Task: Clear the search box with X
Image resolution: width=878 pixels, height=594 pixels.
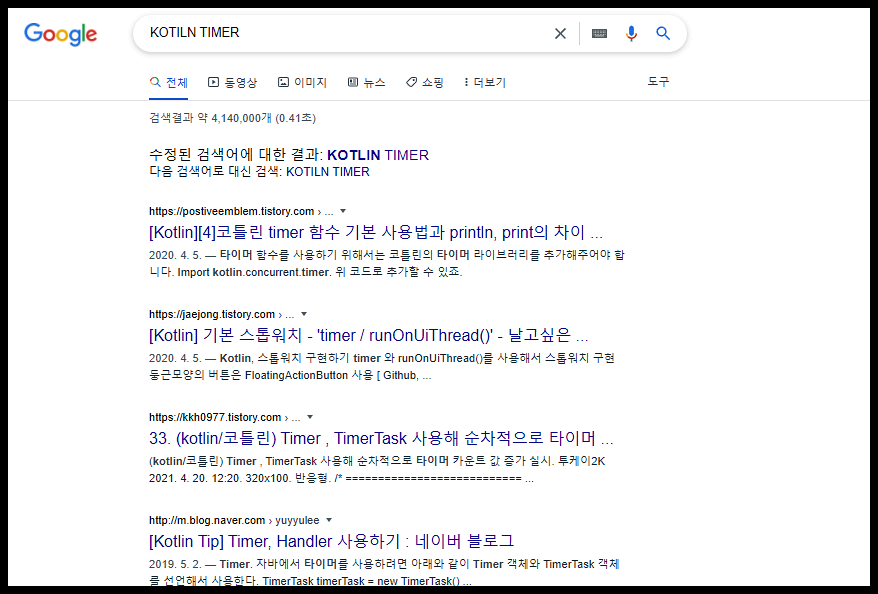Action: (x=560, y=34)
